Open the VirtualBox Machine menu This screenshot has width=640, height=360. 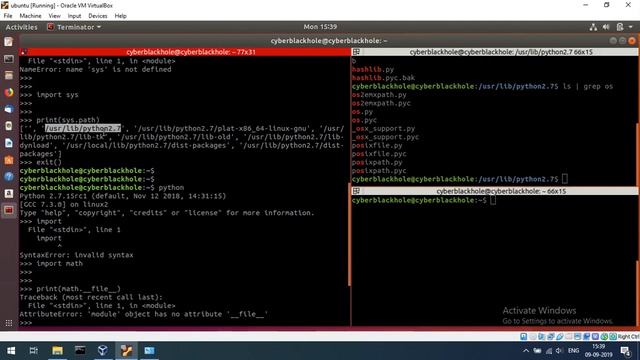pos(30,16)
